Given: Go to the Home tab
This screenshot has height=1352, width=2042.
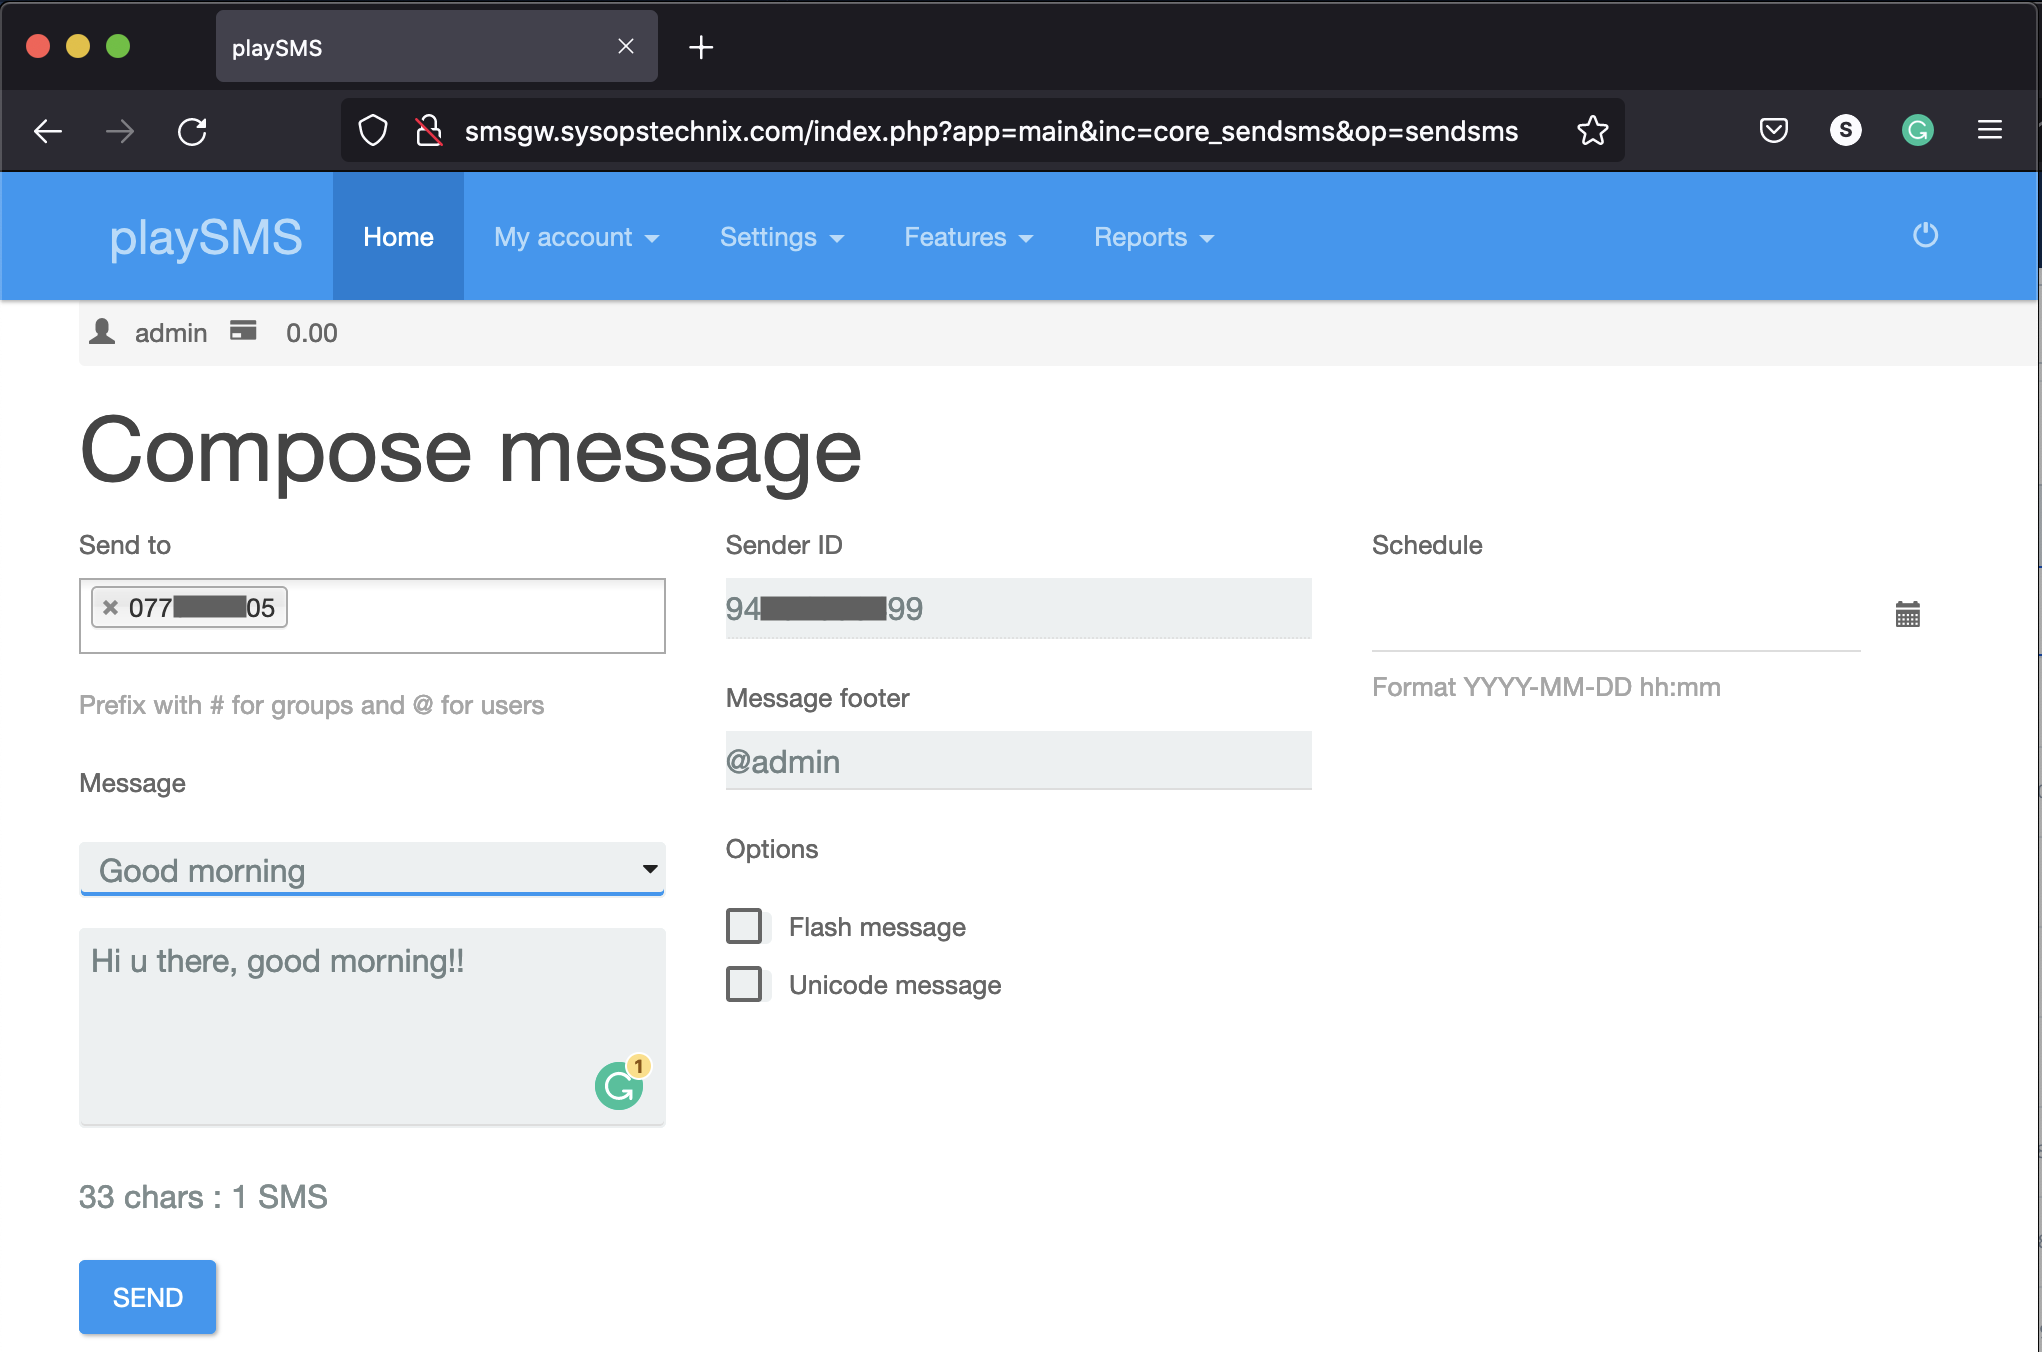Looking at the screenshot, I should (398, 237).
